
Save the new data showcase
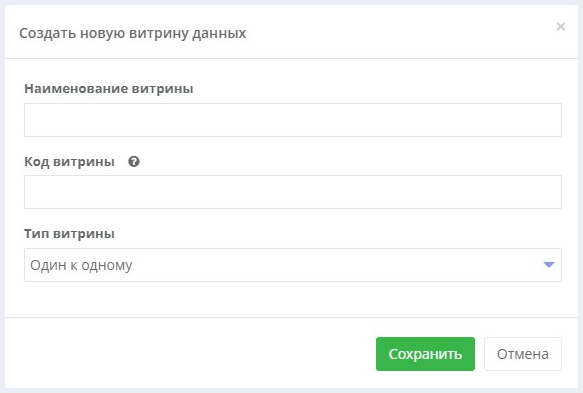click(x=425, y=354)
